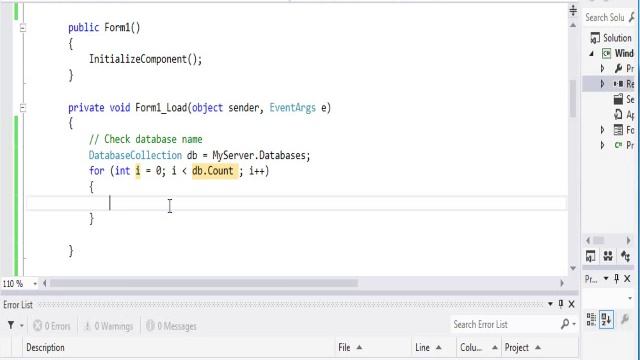This screenshot has width=640, height=360.
Task: Click the "// Check database name" comment
Action: [145, 139]
